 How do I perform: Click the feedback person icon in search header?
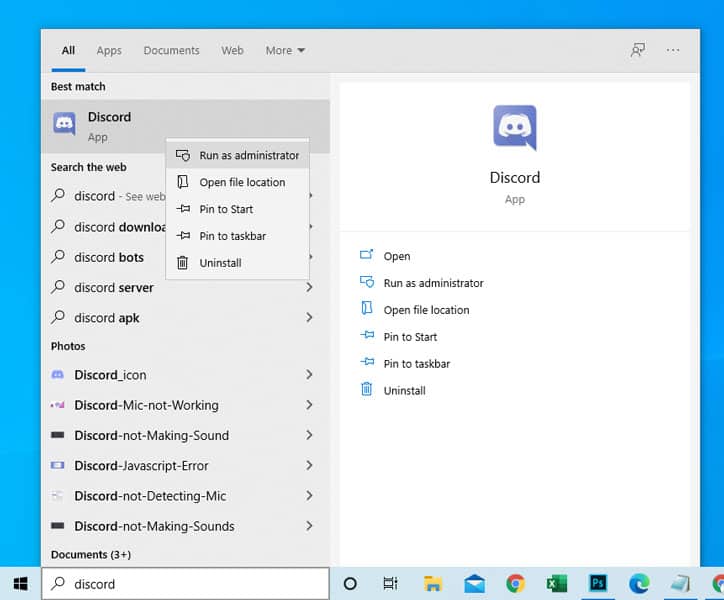point(638,50)
